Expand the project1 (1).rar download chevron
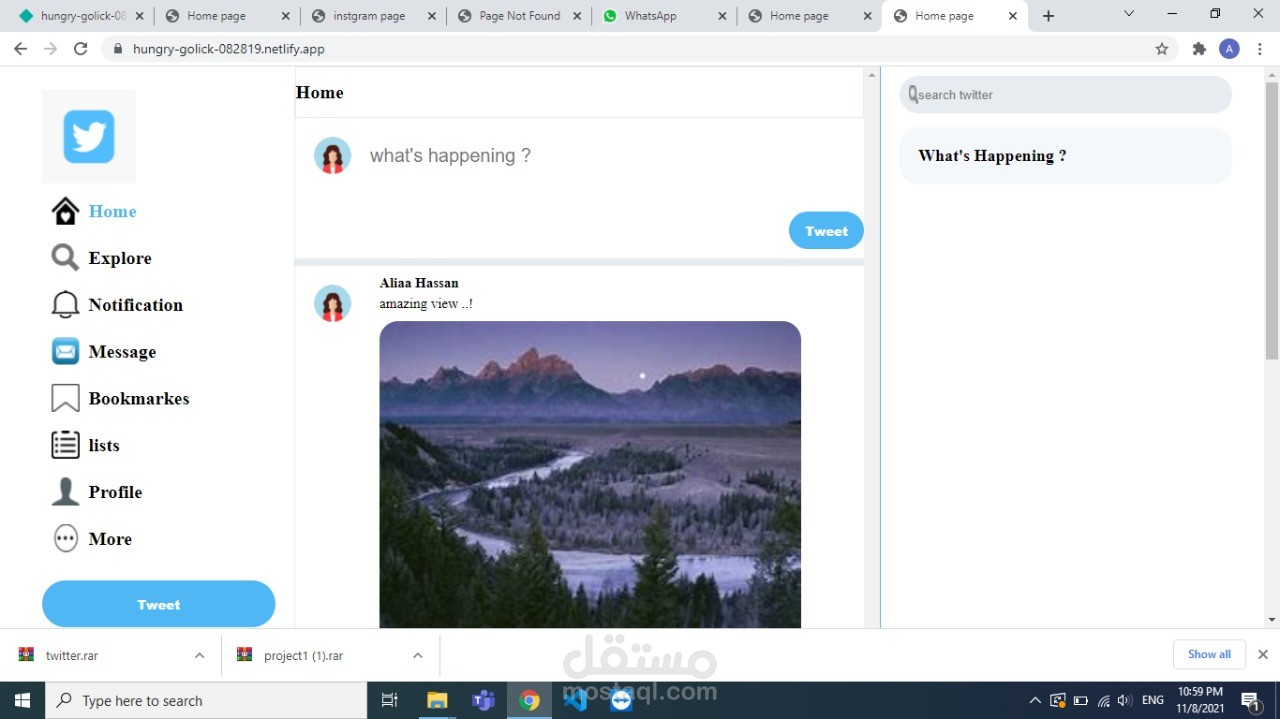The height and width of the screenshot is (719, 1280). pyautogui.click(x=417, y=655)
